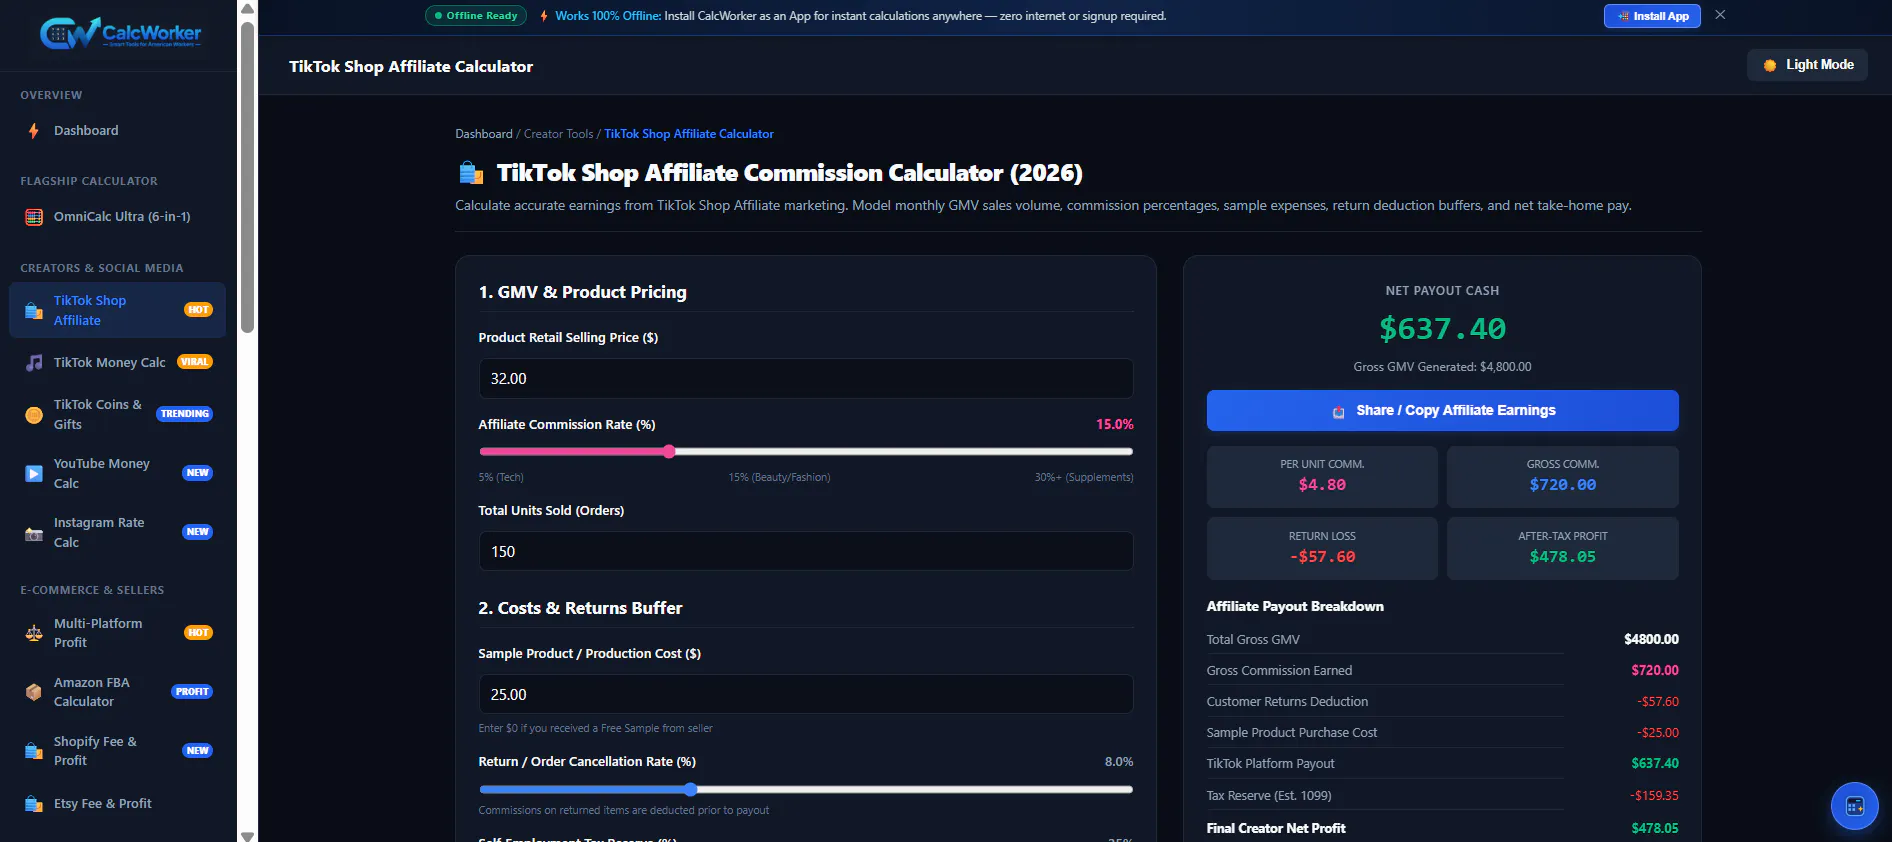Click TikTok Shop Affiliate Calculator breadcrumb
The width and height of the screenshot is (1892, 842).
point(689,134)
